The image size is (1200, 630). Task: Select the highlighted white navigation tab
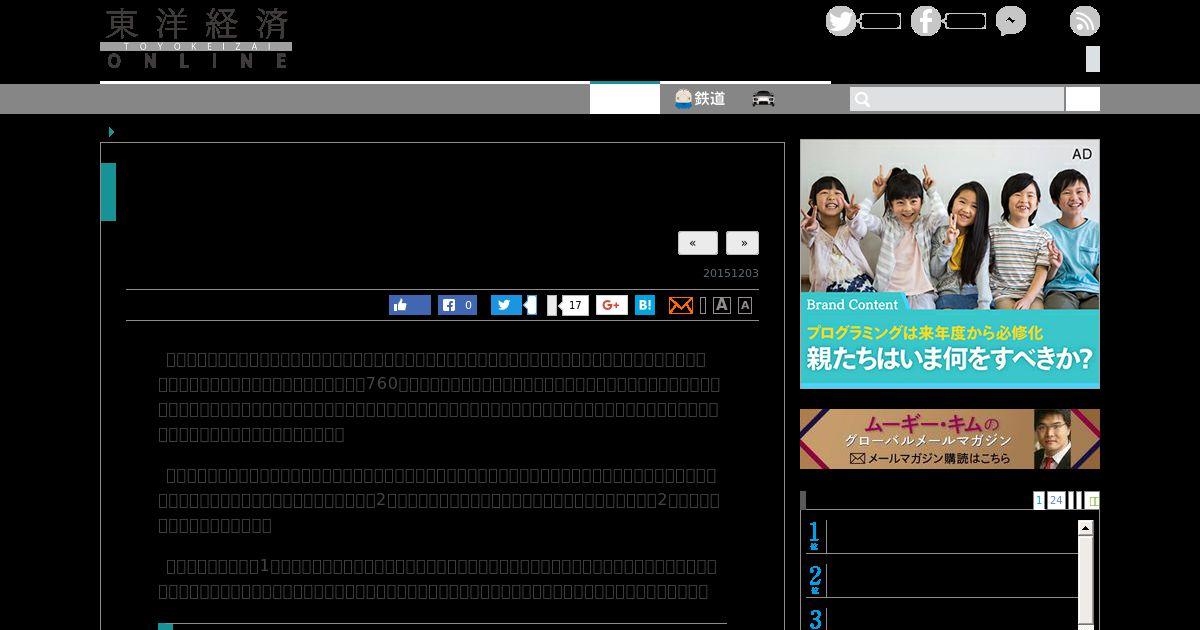point(625,99)
